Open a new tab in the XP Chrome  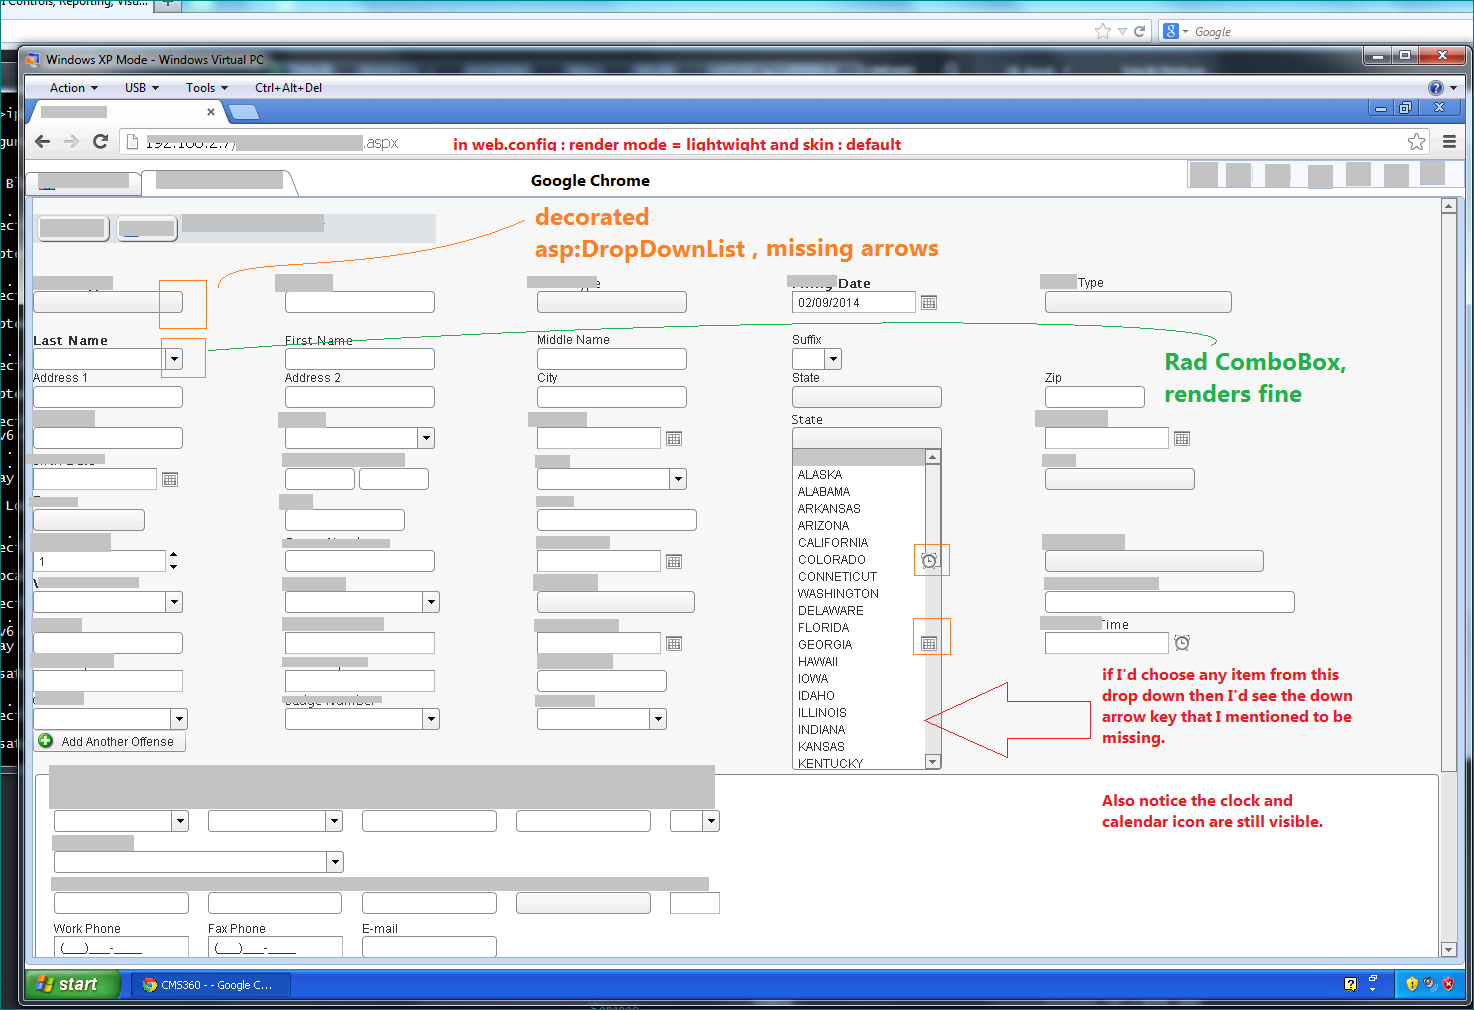pos(244,112)
